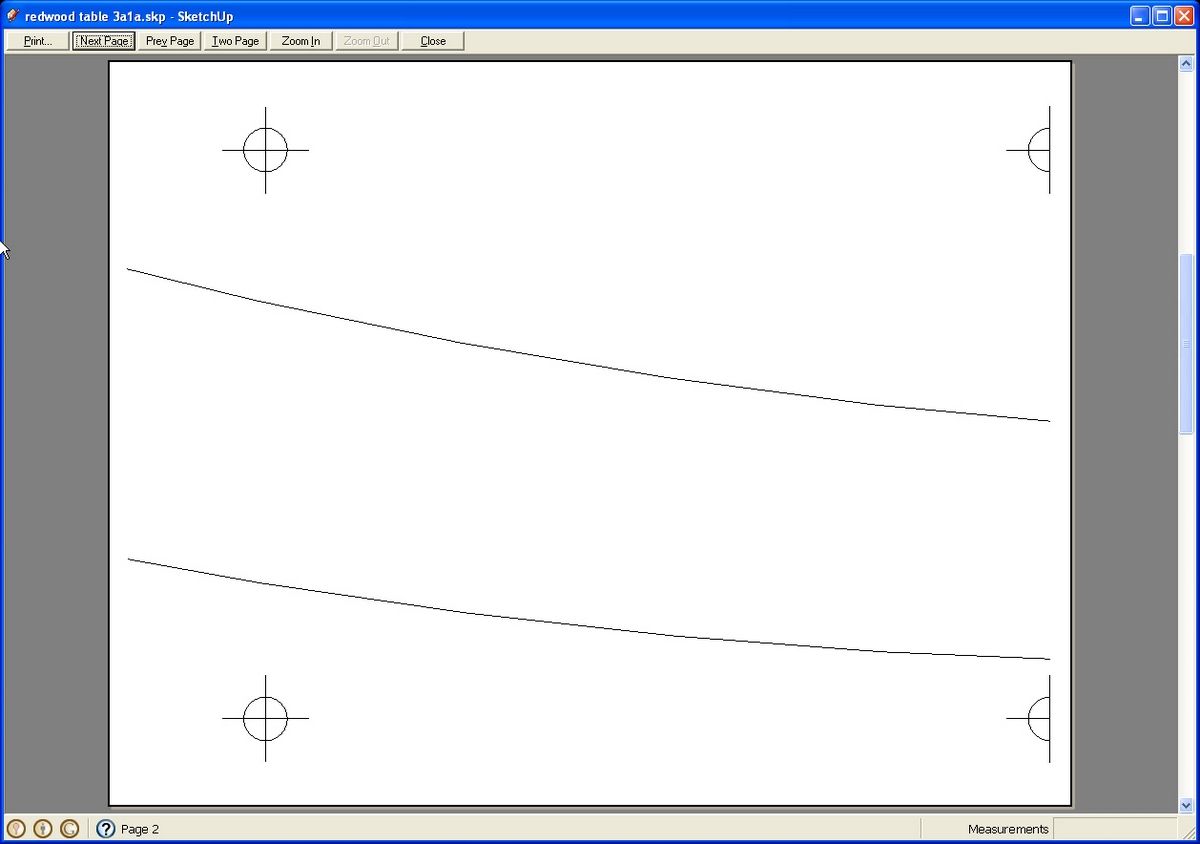Viewport: 1200px width, 844px height.
Task: Click the vertical scrollbar up arrow
Action: coord(1187,64)
